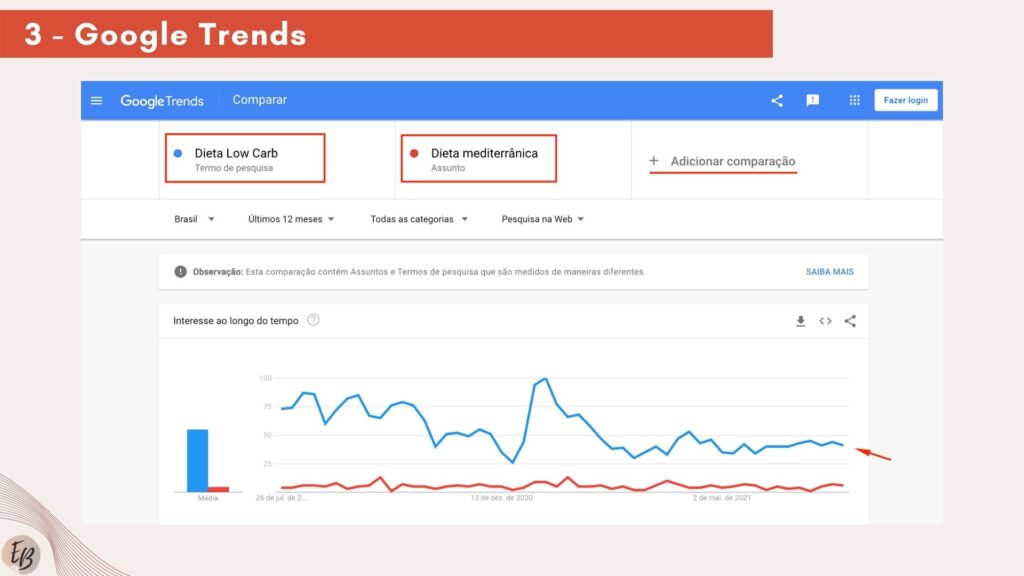The width and height of the screenshot is (1024, 576).
Task: Click the Observação warning icon
Action: [x=180, y=272]
